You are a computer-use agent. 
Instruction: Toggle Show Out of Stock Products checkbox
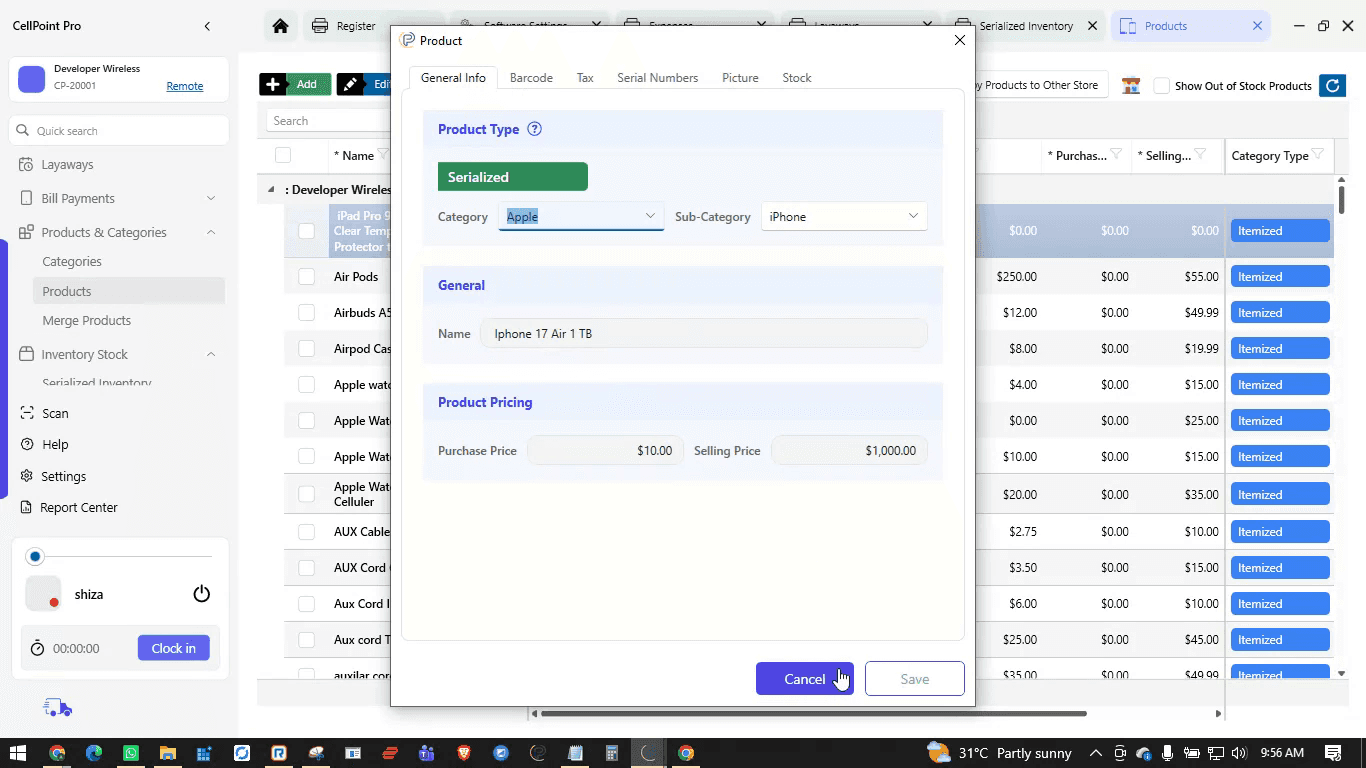click(x=1162, y=86)
